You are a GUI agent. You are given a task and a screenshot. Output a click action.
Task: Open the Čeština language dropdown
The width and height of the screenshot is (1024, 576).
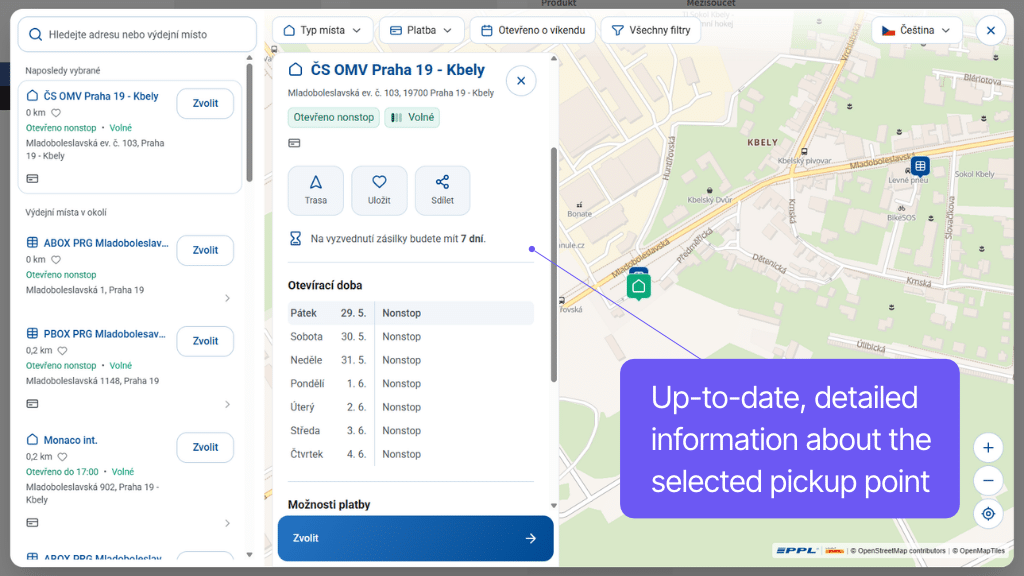(x=916, y=30)
